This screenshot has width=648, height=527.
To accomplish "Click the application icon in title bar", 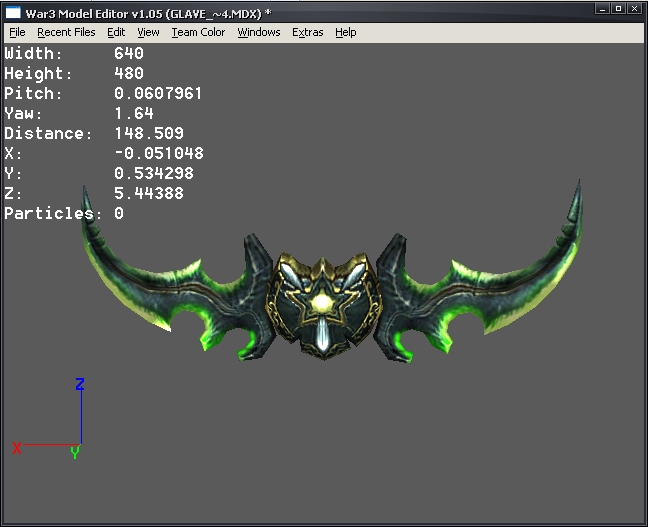I will click(13, 13).
